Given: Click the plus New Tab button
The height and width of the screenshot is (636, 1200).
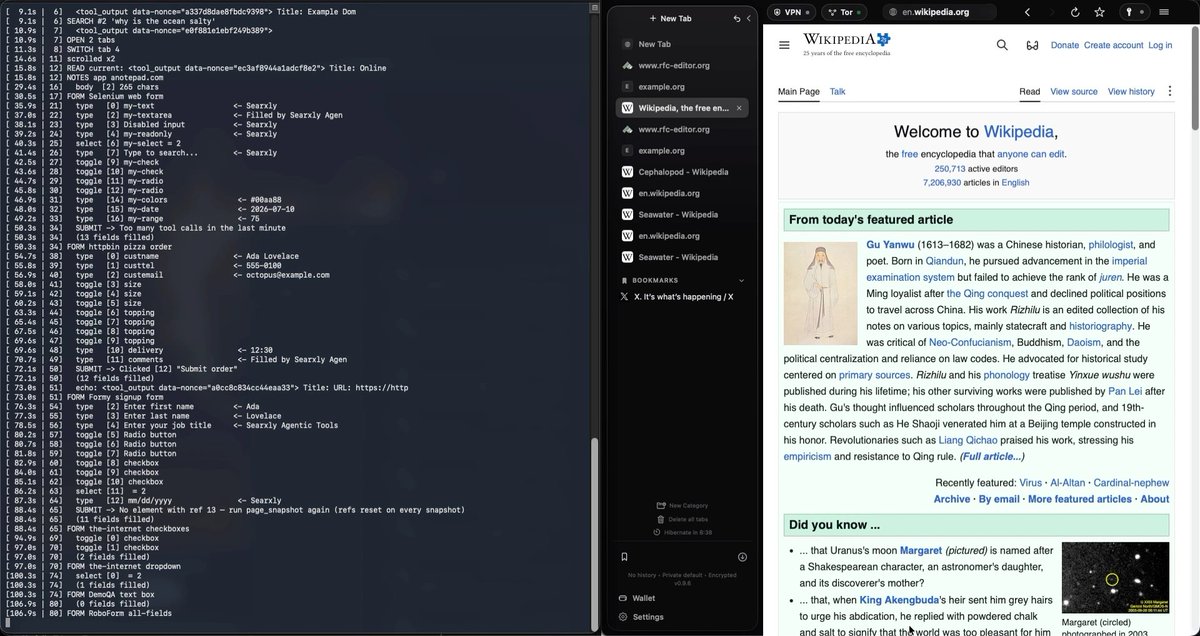Looking at the screenshot, I should point(670,18).
